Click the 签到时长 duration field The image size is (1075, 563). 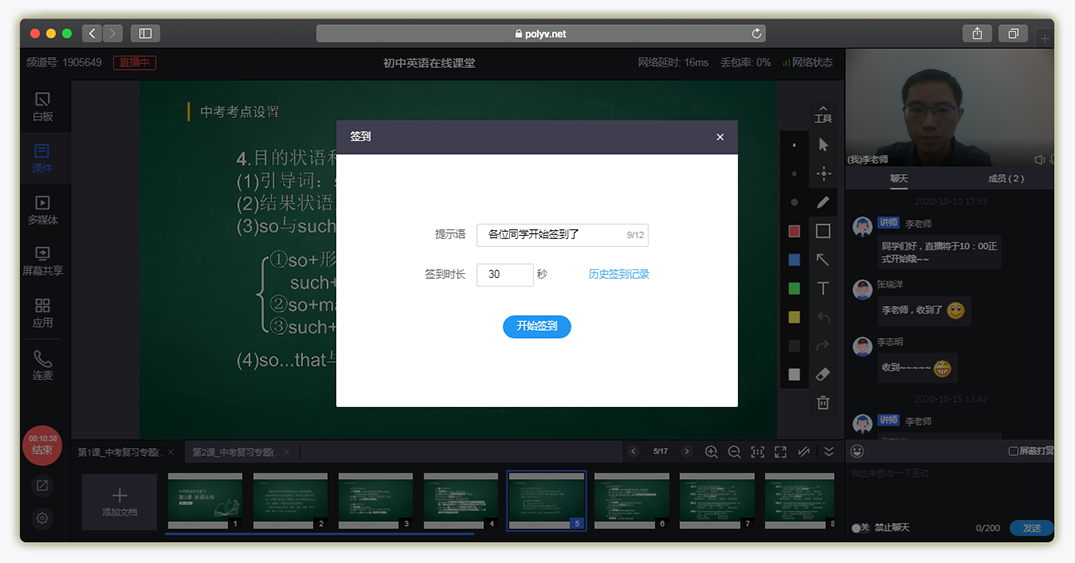(x=505, y=274)
